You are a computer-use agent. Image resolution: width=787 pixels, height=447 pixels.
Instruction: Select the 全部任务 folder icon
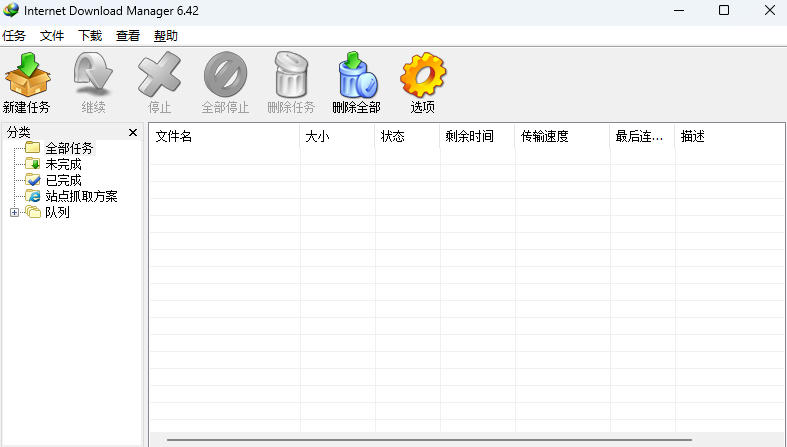pos(33,147)
